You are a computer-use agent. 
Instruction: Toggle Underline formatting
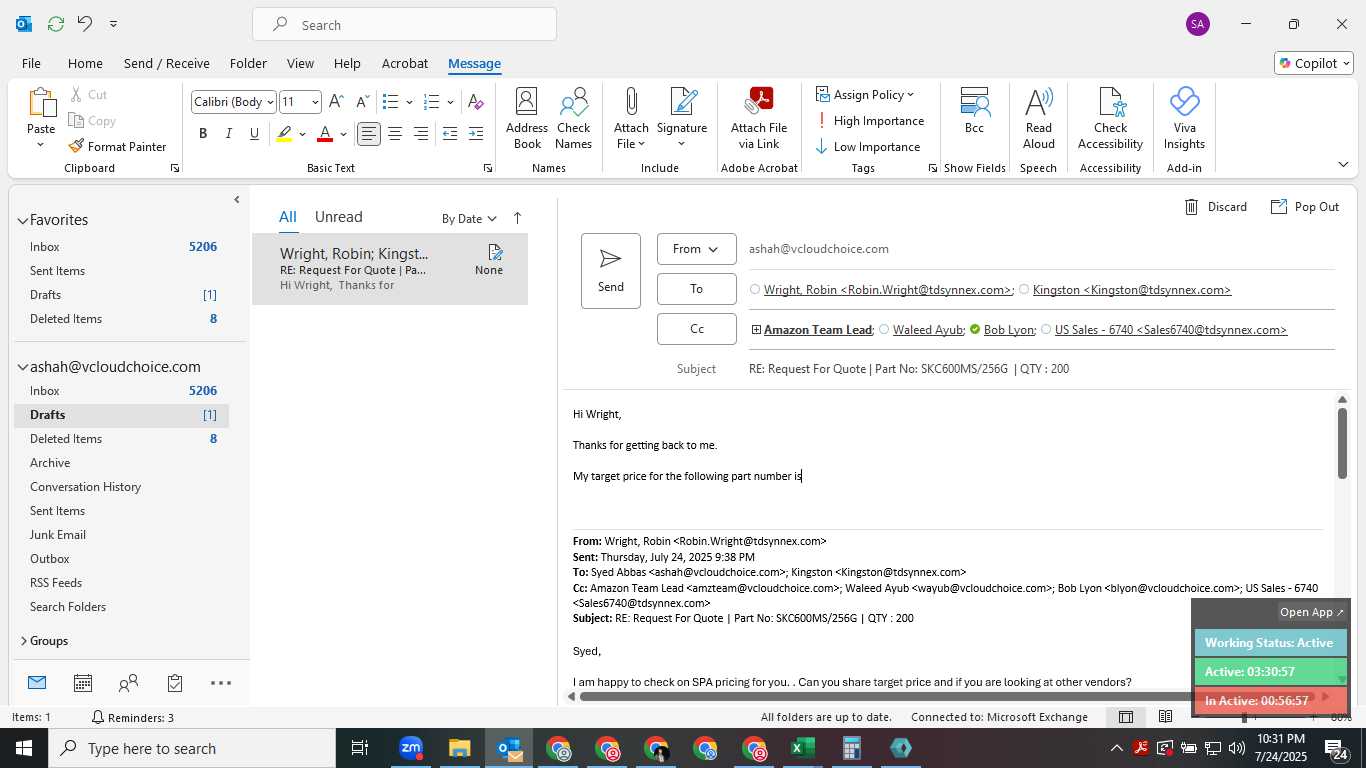(x=255, y=134)
